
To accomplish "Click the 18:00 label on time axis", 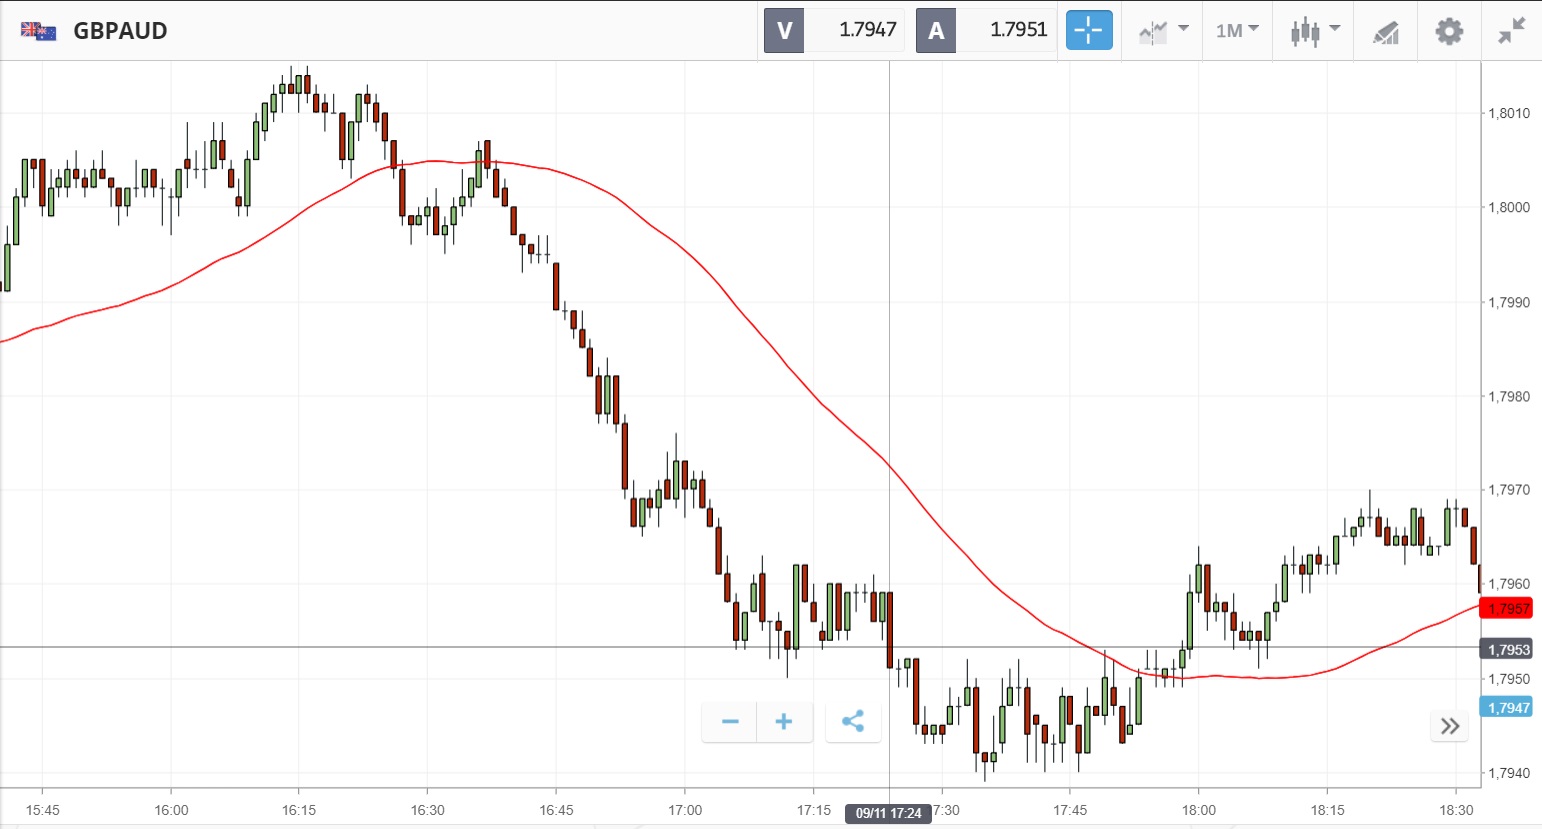I will pyautogui.click(x=1198, y=810).
